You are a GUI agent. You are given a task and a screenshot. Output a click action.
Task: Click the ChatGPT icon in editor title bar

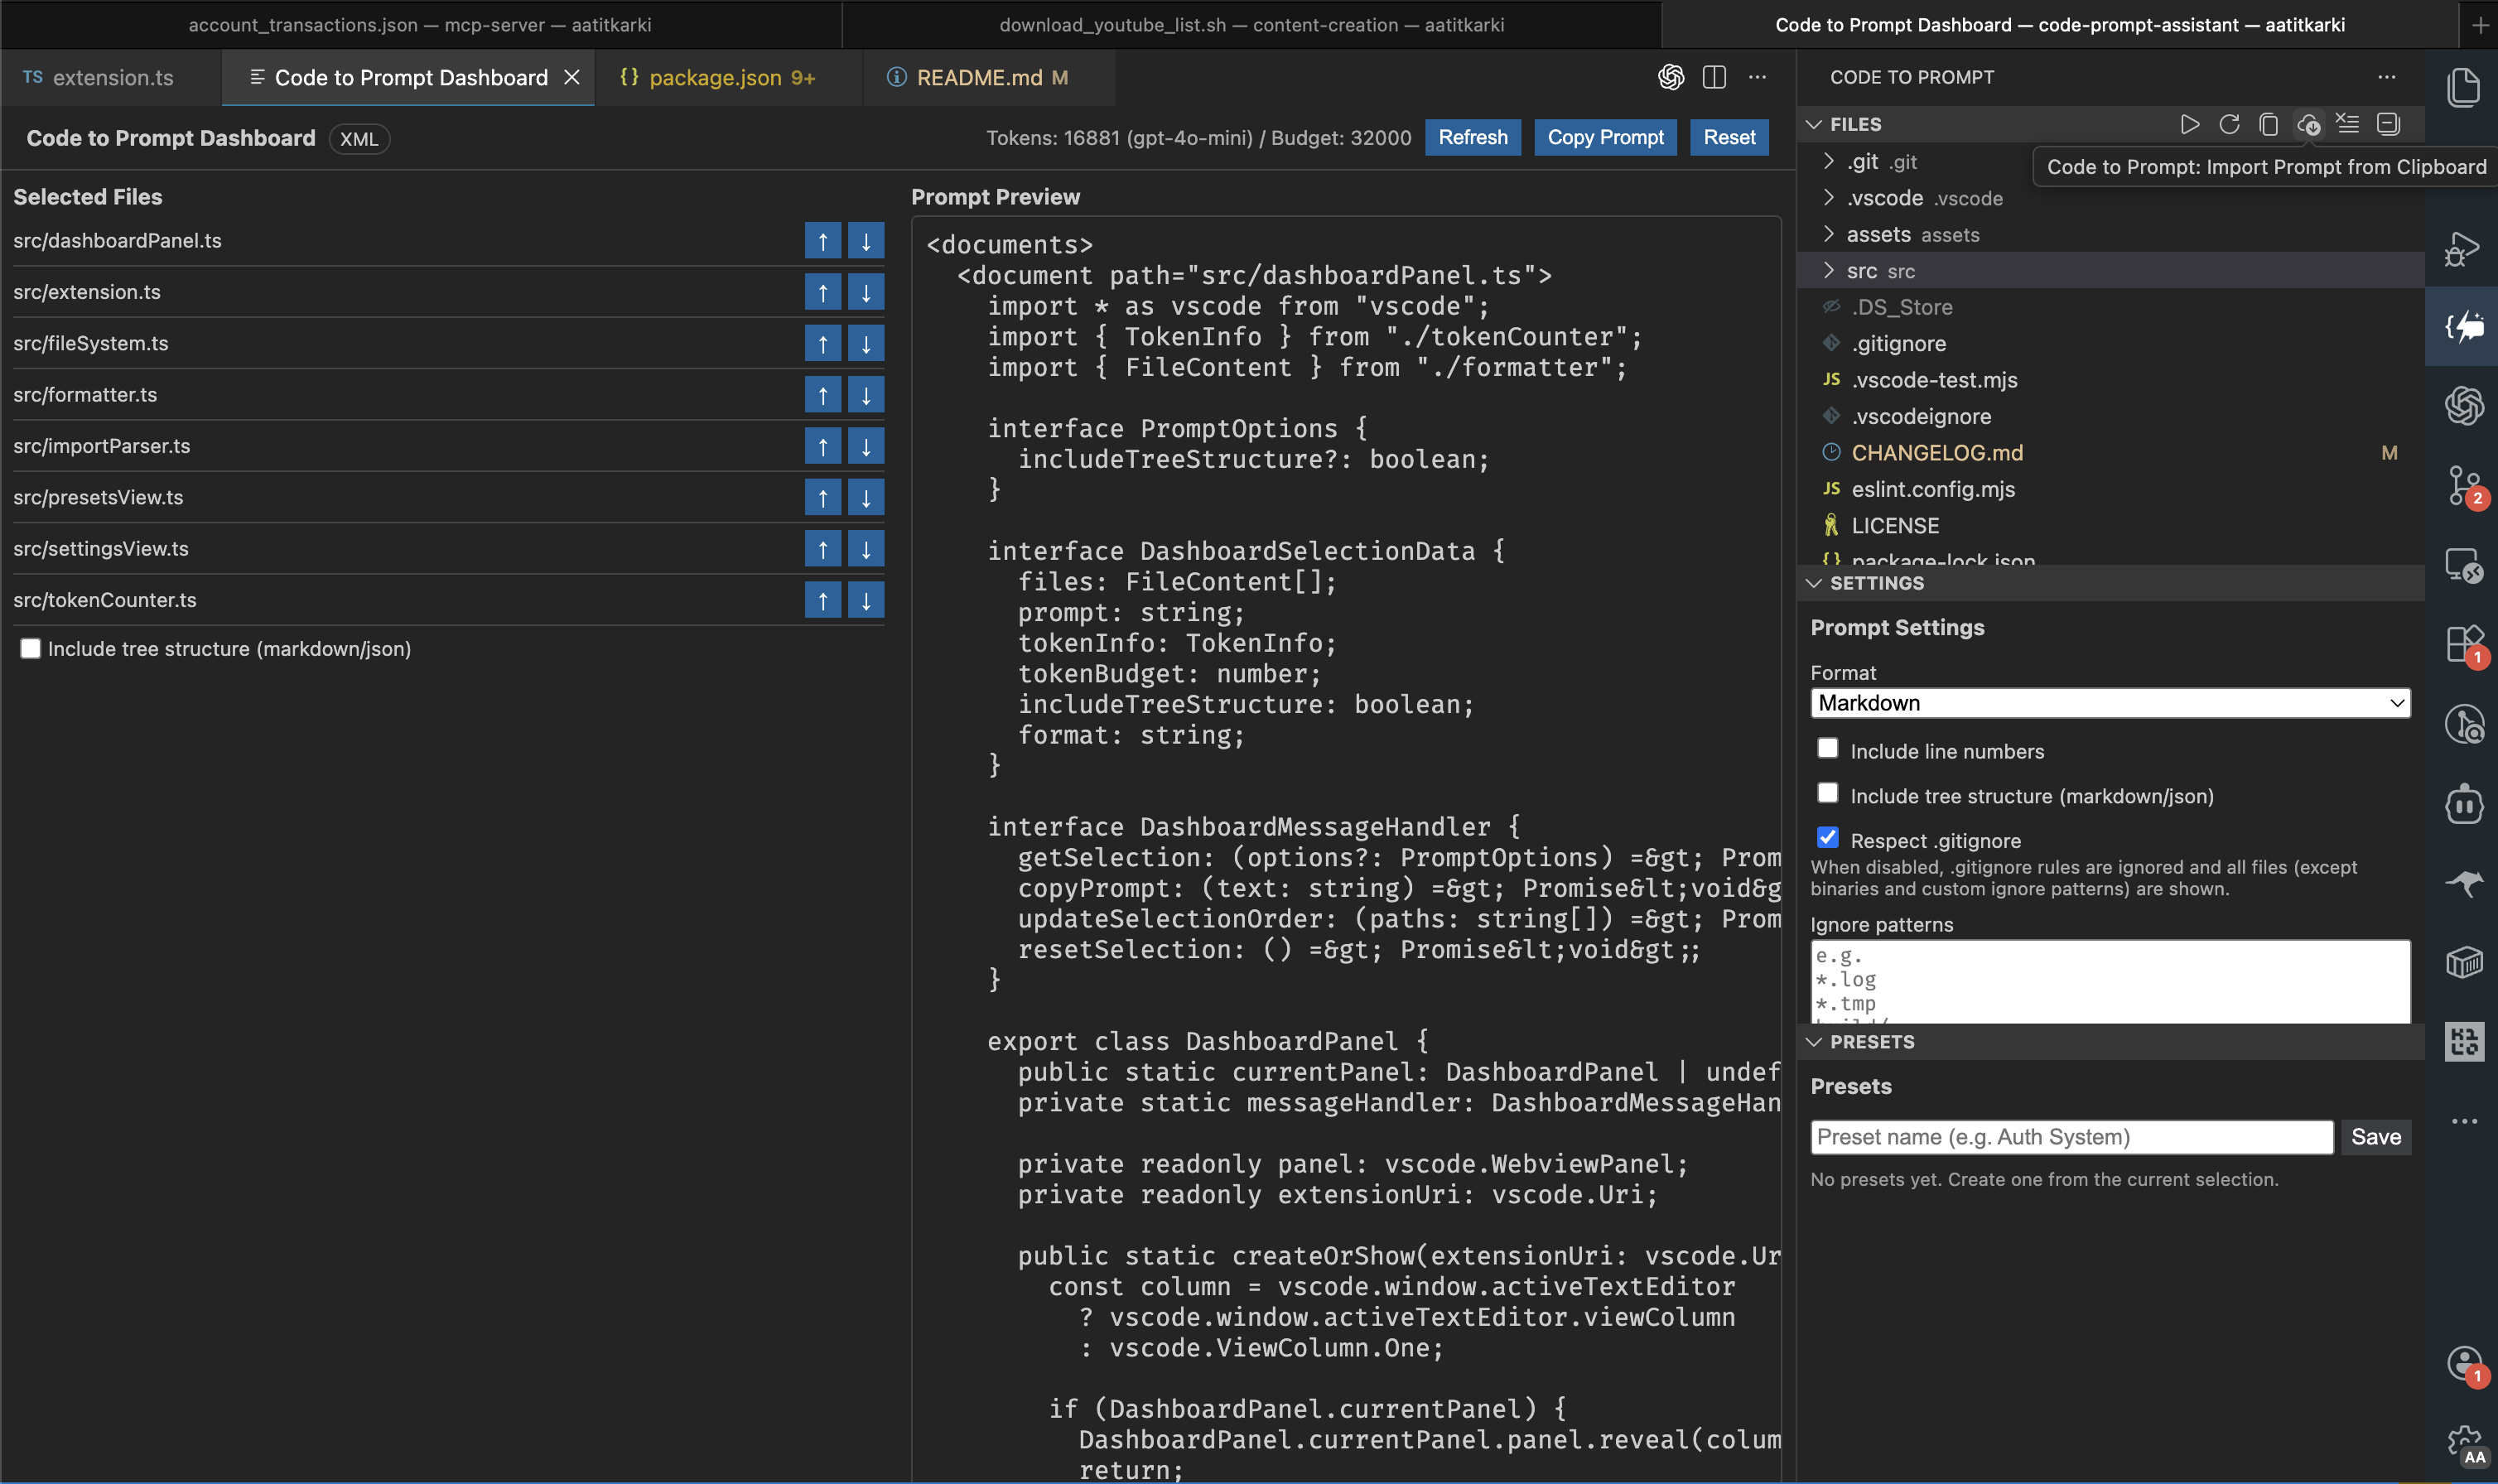coord(1670,77)
